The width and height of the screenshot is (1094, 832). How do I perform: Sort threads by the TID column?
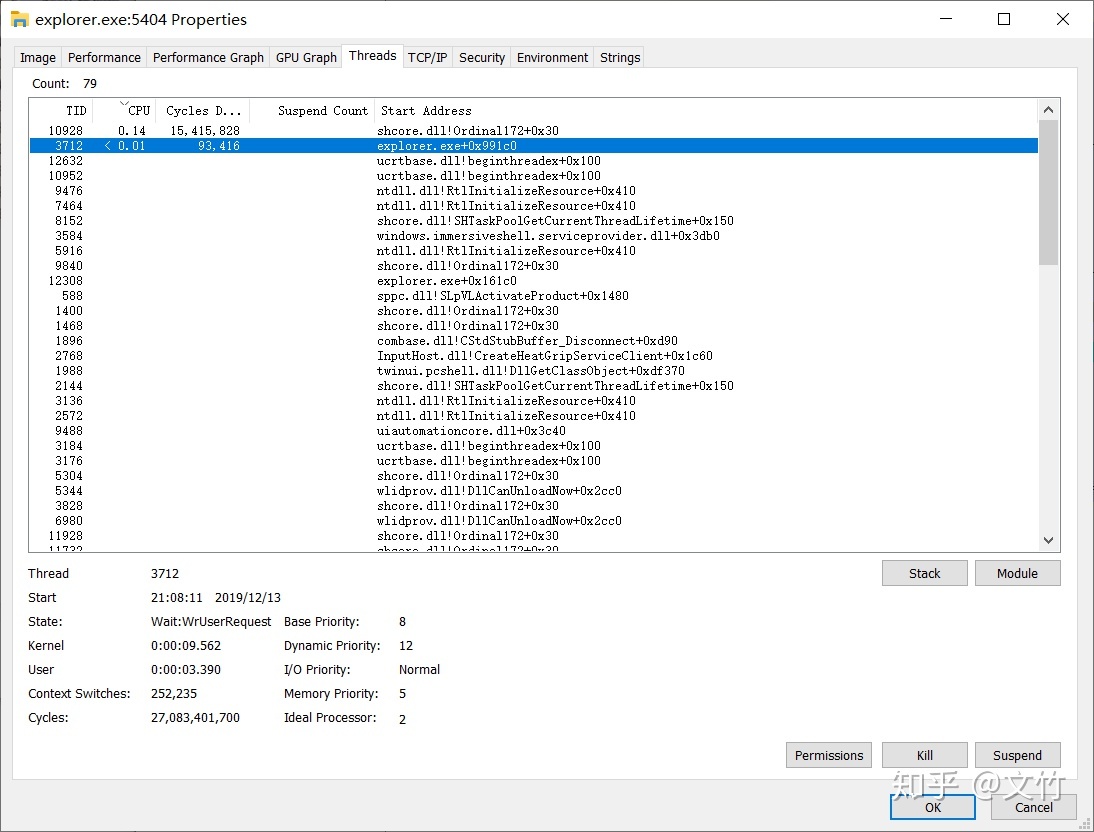tap(61, 110)
